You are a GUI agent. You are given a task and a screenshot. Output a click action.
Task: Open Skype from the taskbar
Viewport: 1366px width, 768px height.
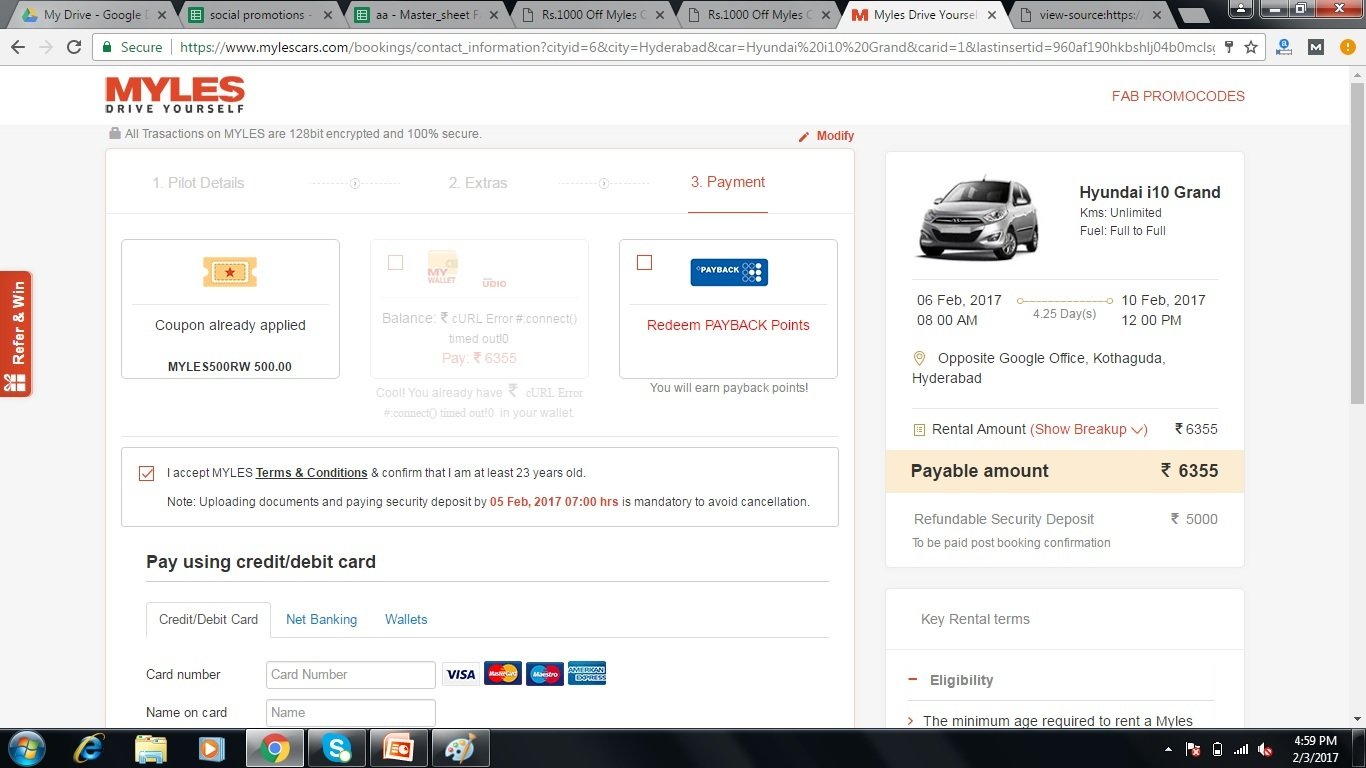337,748
